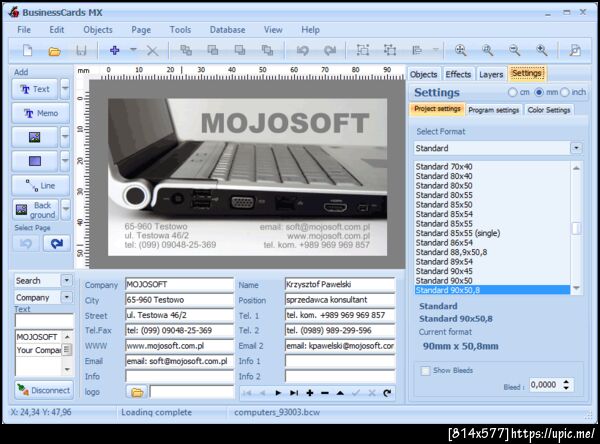Image resolution: width=600 pixels, height=444 pixels.
Task: Click the blue plus Add icon
Action: (x=114, y=50)
